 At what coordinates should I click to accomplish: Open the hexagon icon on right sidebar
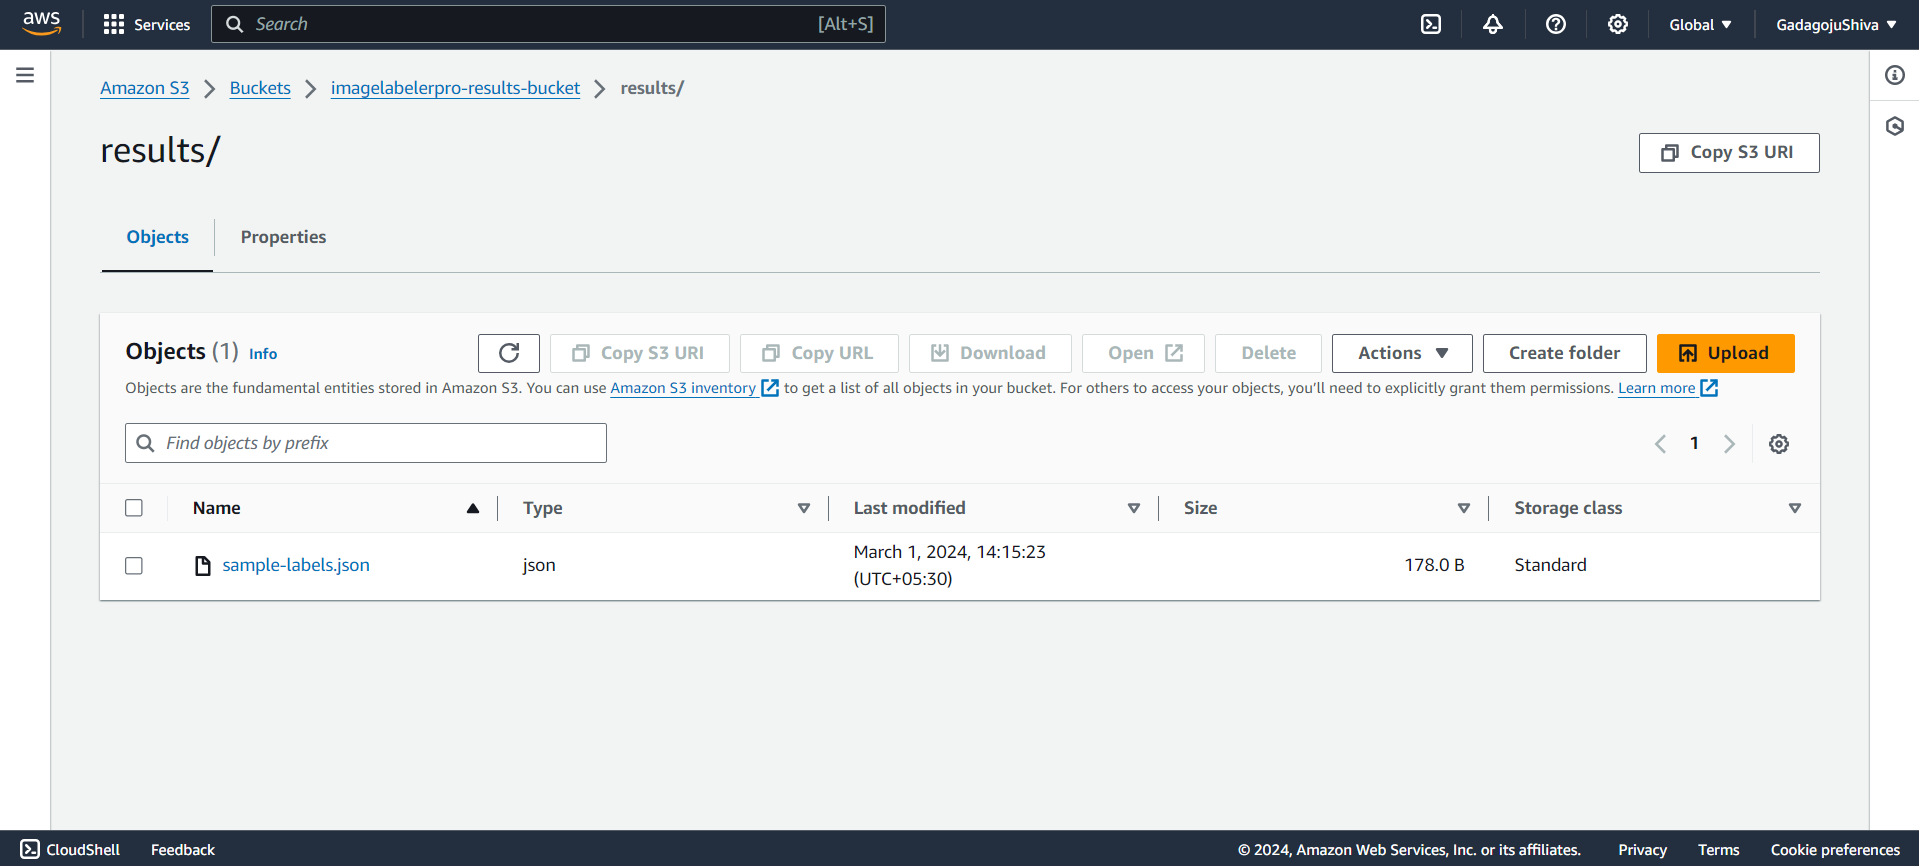tap(1895, 126)
